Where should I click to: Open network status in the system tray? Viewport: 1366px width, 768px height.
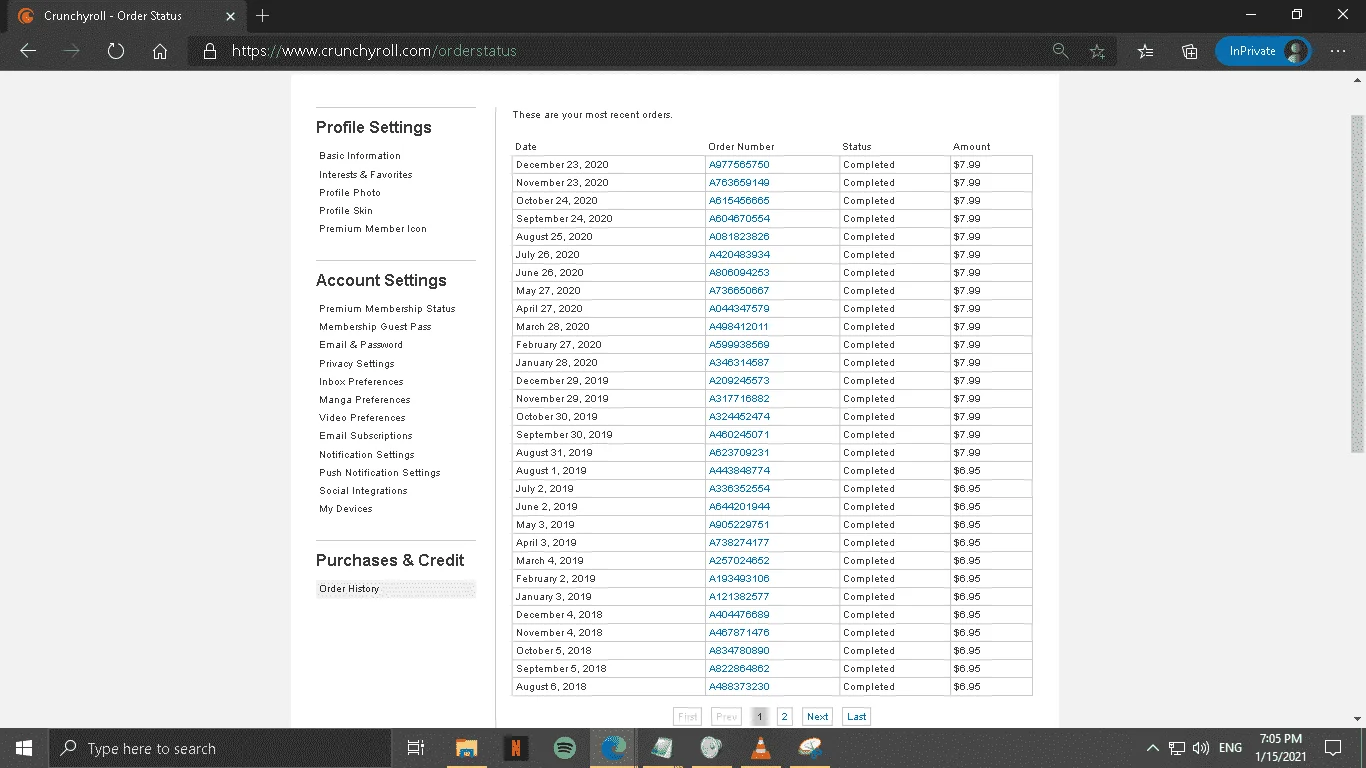pyautogui.click(x=1177, y=748)
